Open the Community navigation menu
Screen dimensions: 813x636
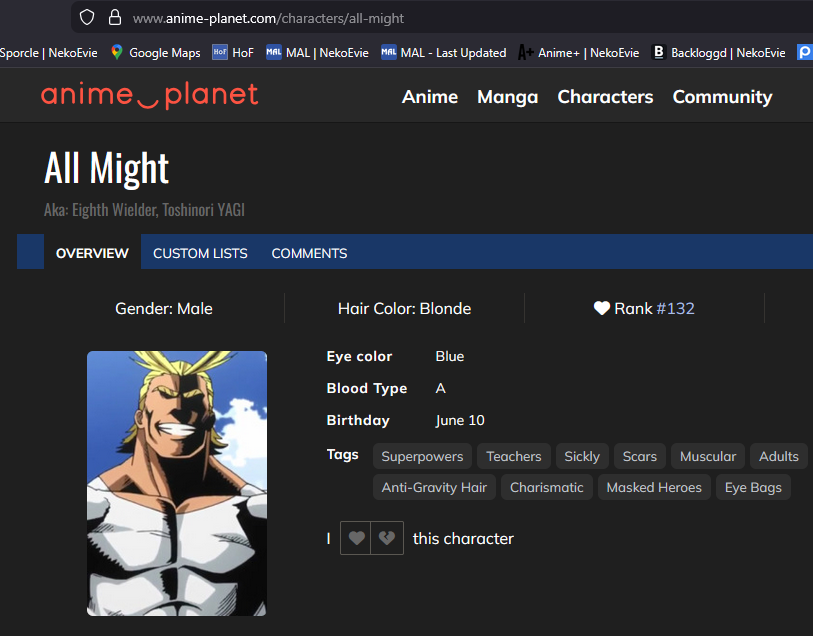pos(722,97)
